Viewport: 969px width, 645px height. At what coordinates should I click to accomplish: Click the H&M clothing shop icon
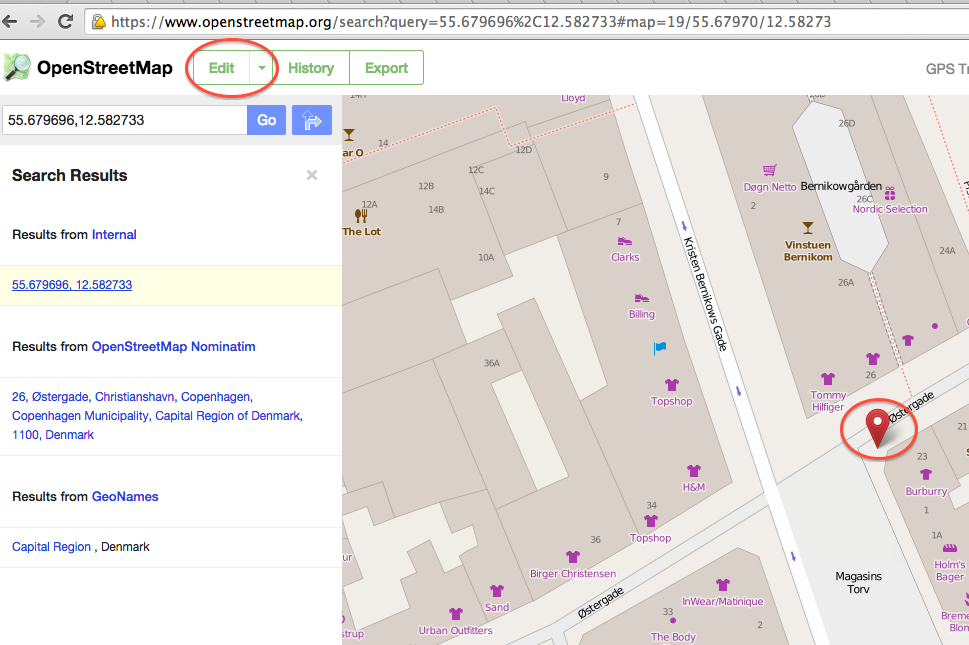tap(694, 471)
